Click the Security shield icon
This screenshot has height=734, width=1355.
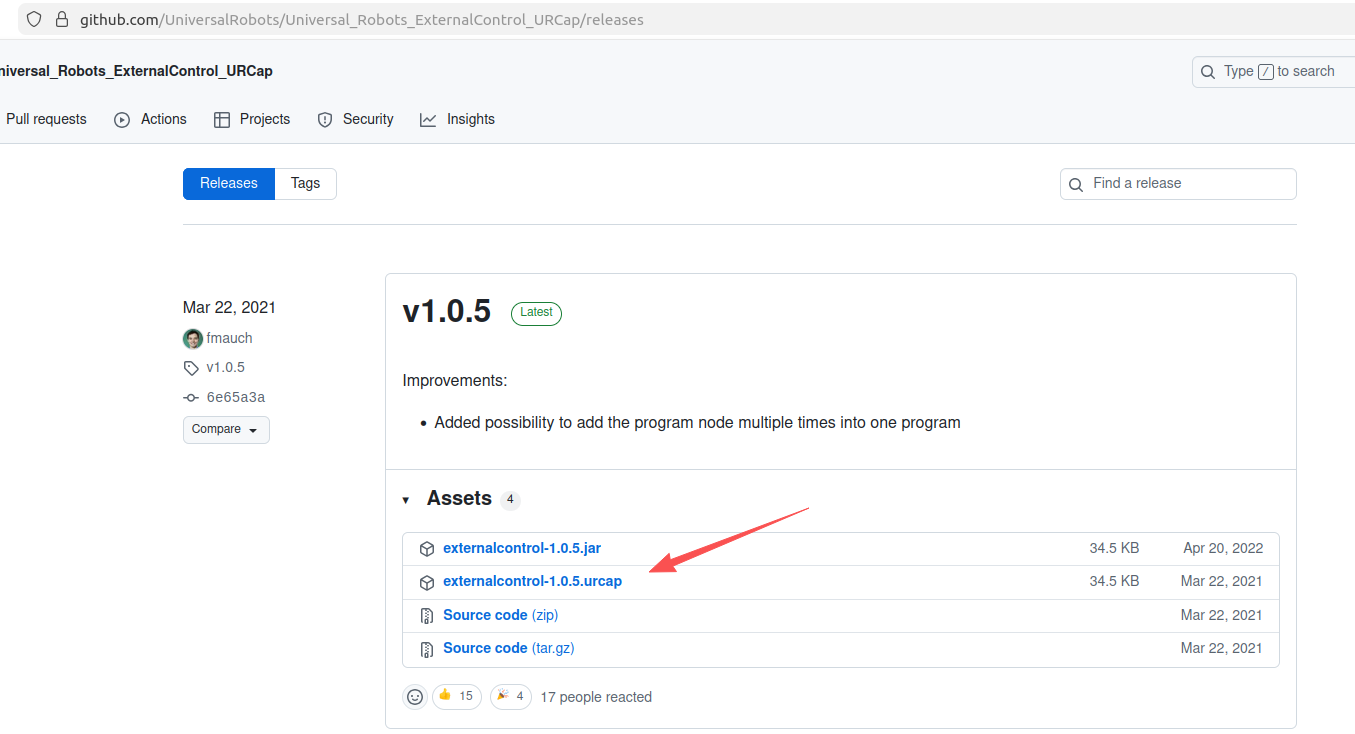[x=325, y=120]
